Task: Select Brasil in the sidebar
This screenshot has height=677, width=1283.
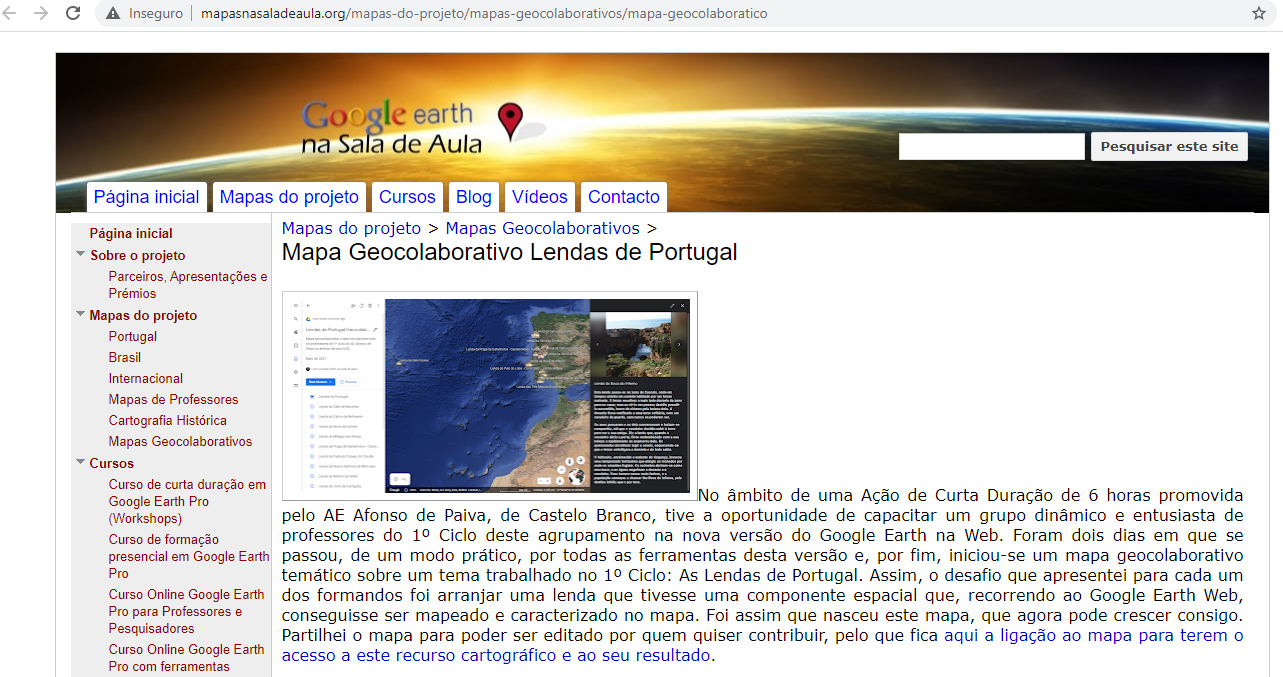Action: [125, 357]
